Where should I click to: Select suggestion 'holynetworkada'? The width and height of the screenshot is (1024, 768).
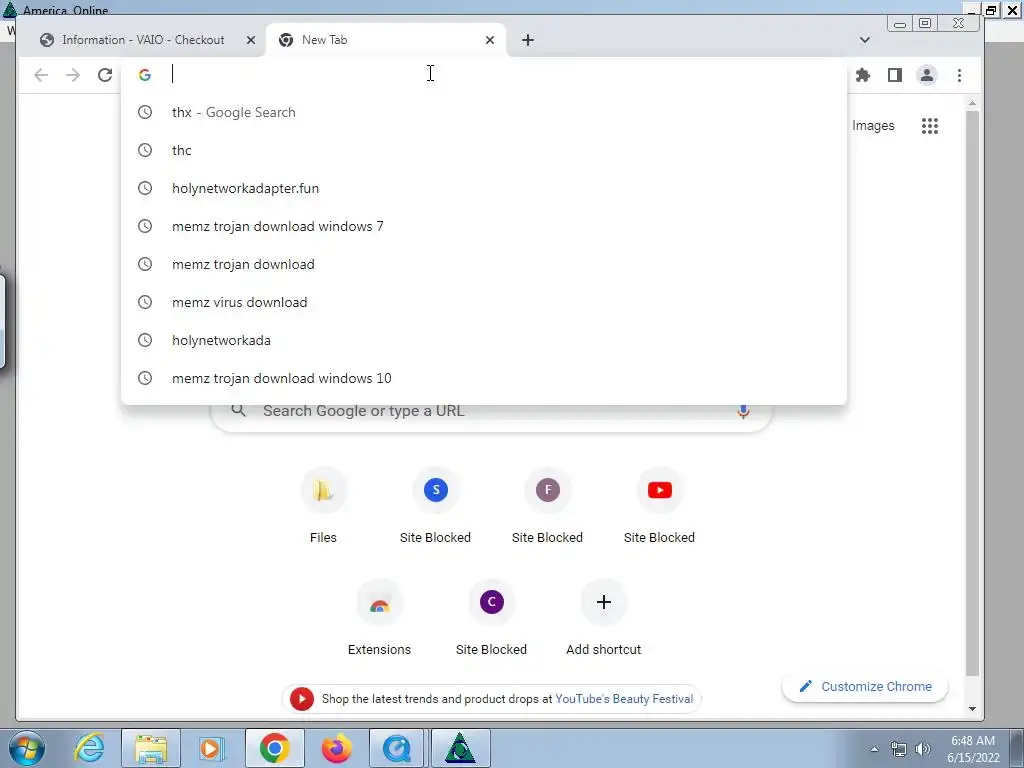(484, 340)
